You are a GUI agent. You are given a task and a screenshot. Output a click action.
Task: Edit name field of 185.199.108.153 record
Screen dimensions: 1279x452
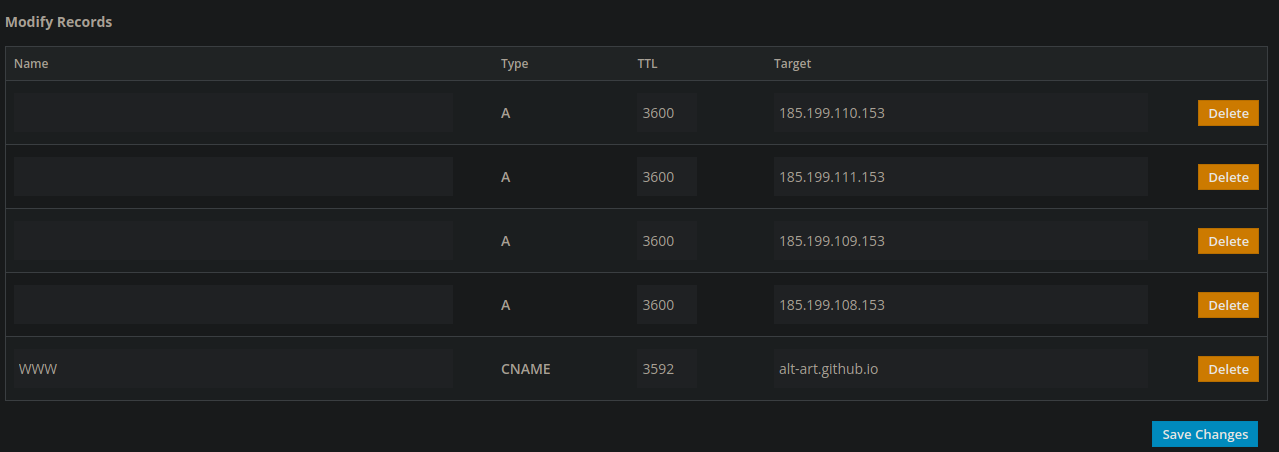[233, 305]
